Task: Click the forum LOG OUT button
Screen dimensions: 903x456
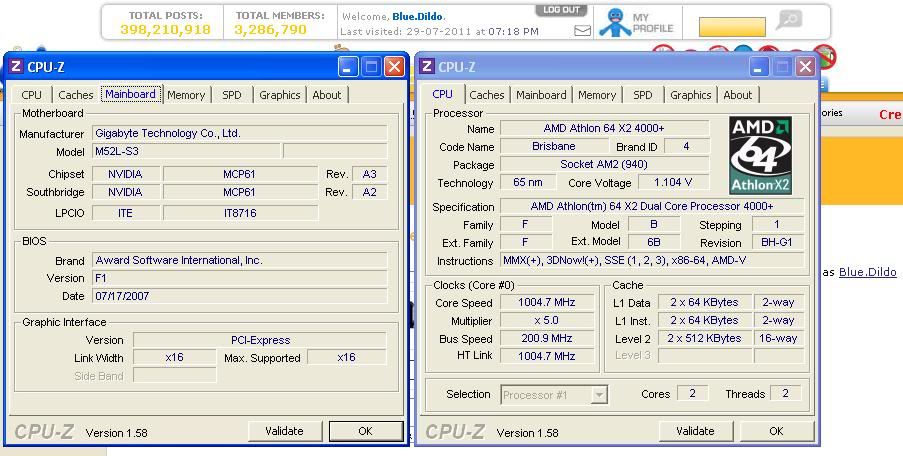Action: [561, 11]
